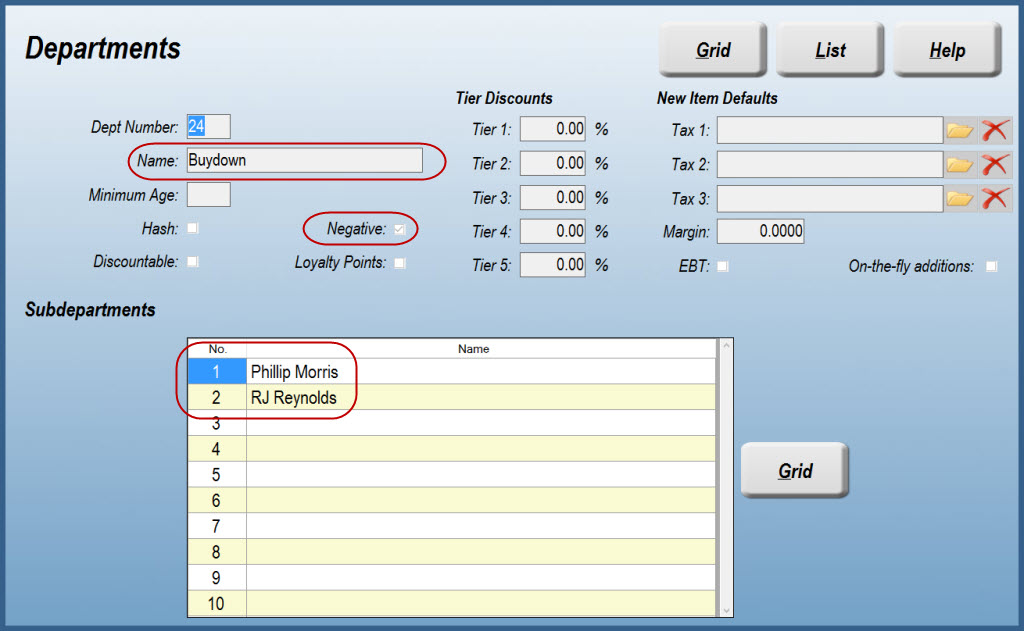
Task: Click the Tax 1 text field
Action: [x=830, y=131]
